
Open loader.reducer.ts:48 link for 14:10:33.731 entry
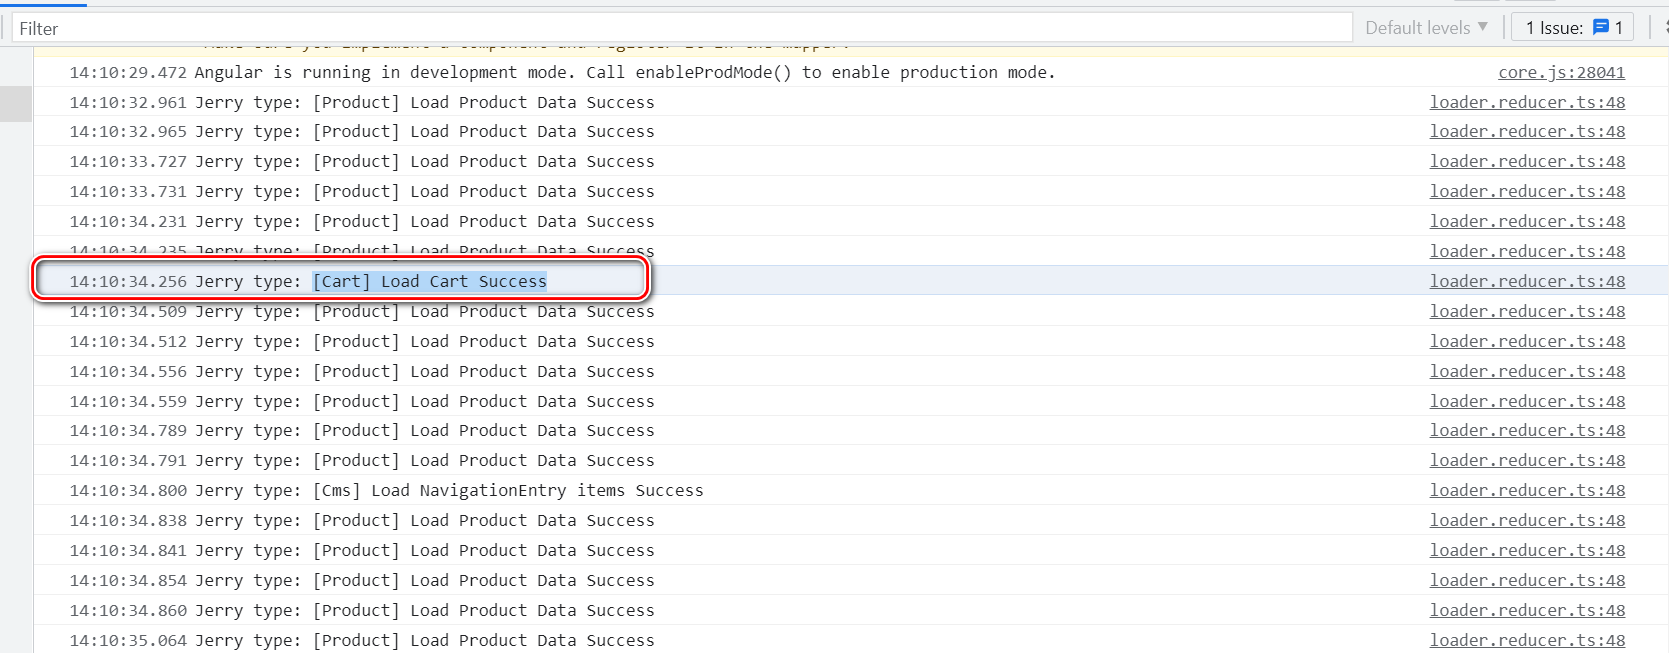tap(1527, 191)
